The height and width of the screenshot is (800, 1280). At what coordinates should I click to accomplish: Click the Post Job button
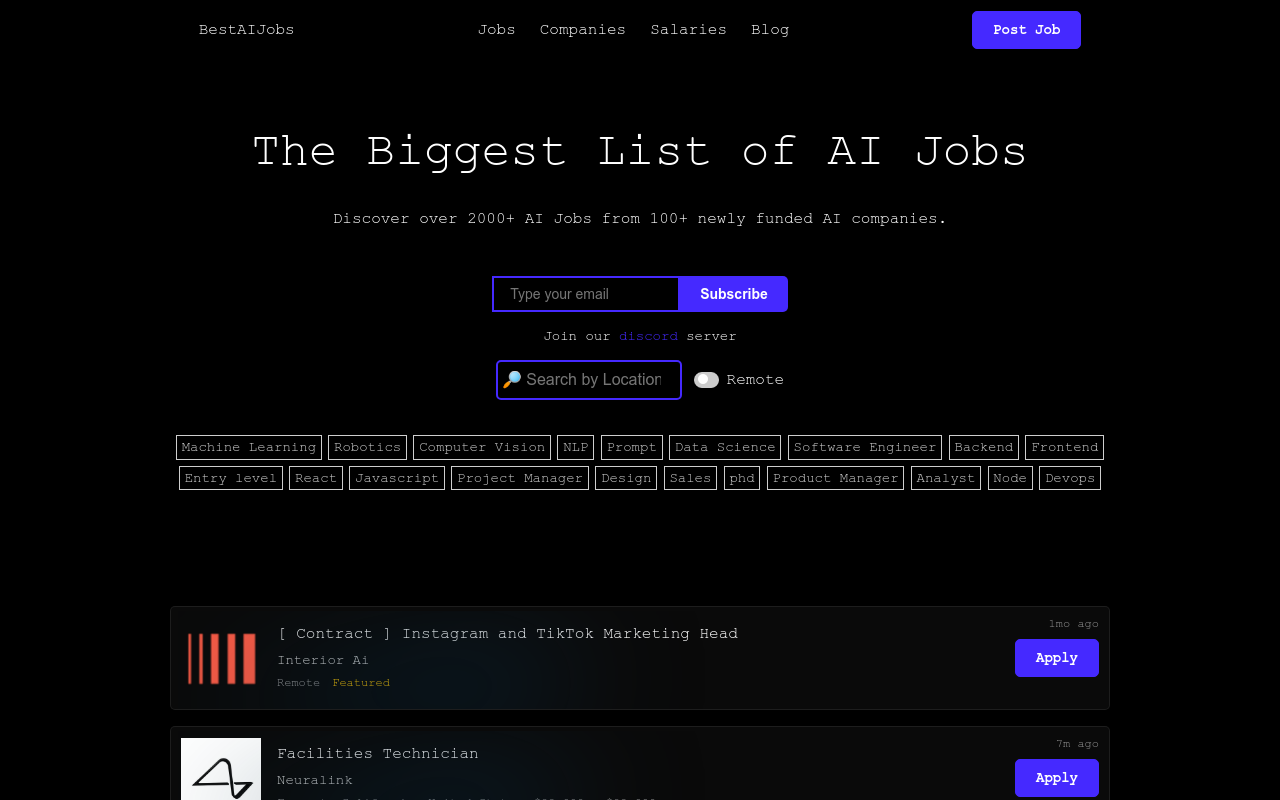[1026, 30]
